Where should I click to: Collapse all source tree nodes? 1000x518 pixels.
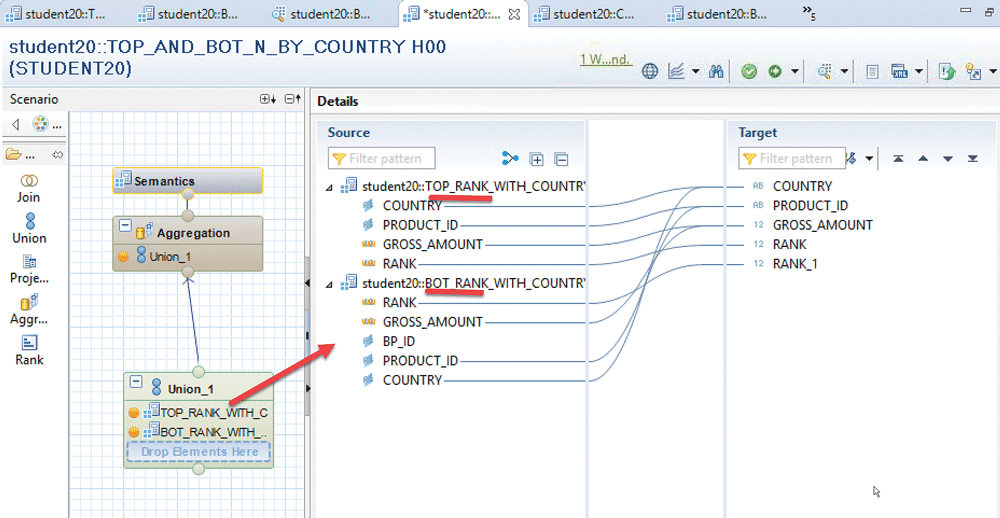[x=561, y=159]
